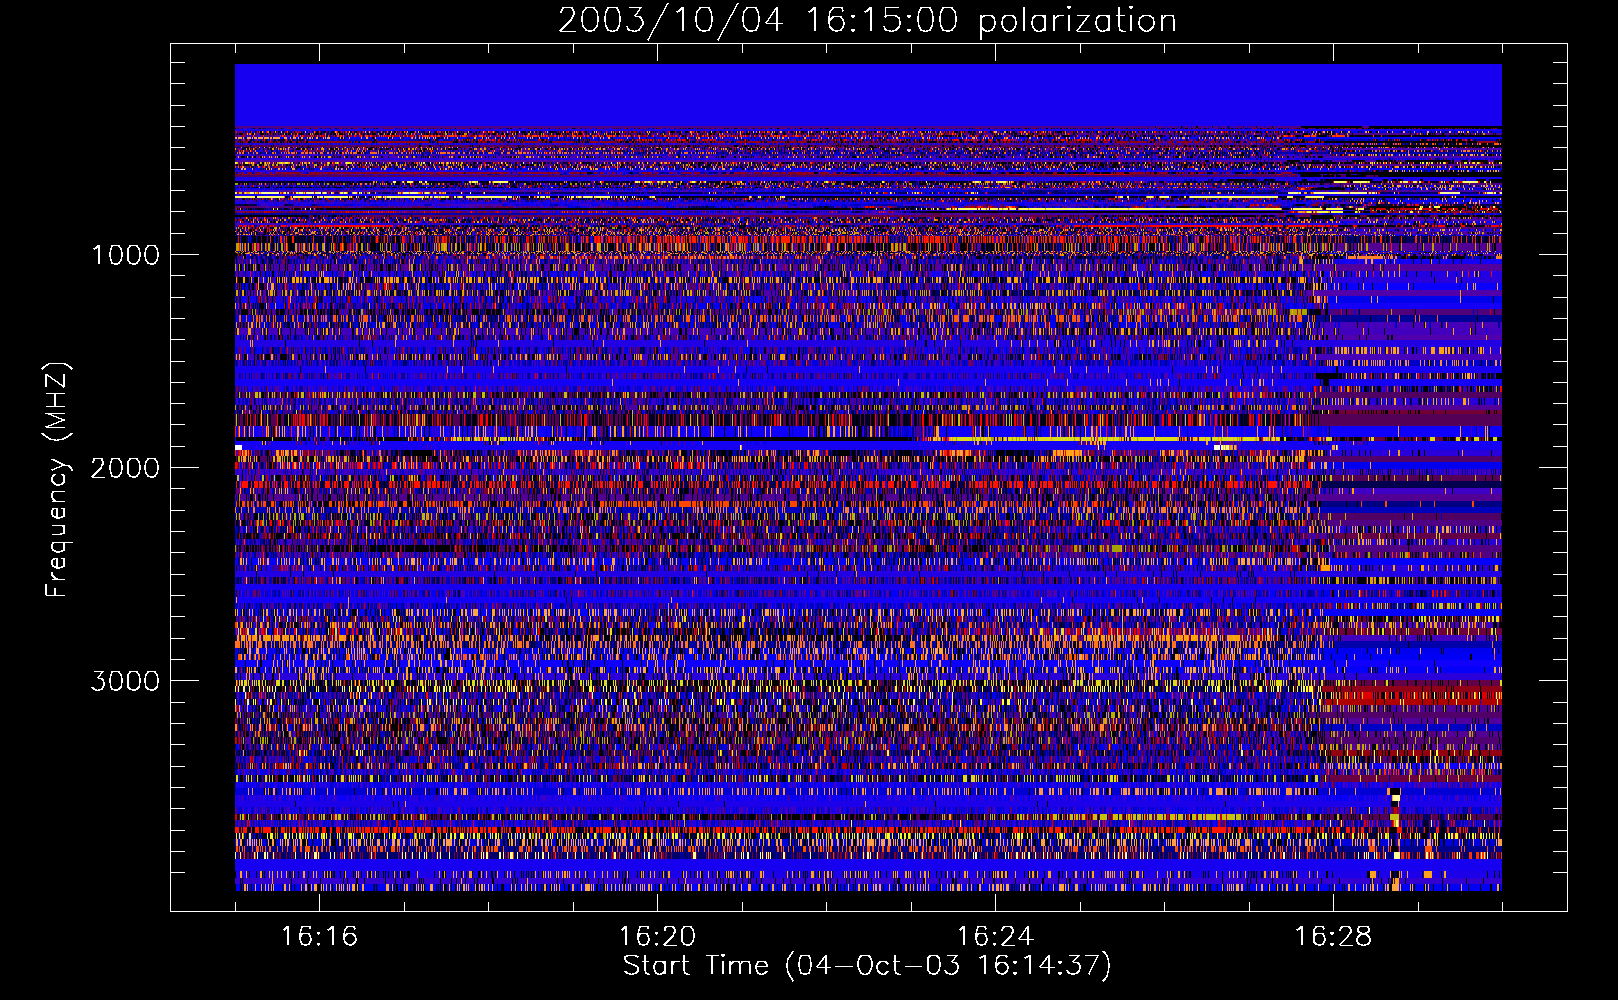The image size is (1618, 1000).
Task: Click the 'Frequency (MHZ)' axis label
Action: click(x=57, y=480)
